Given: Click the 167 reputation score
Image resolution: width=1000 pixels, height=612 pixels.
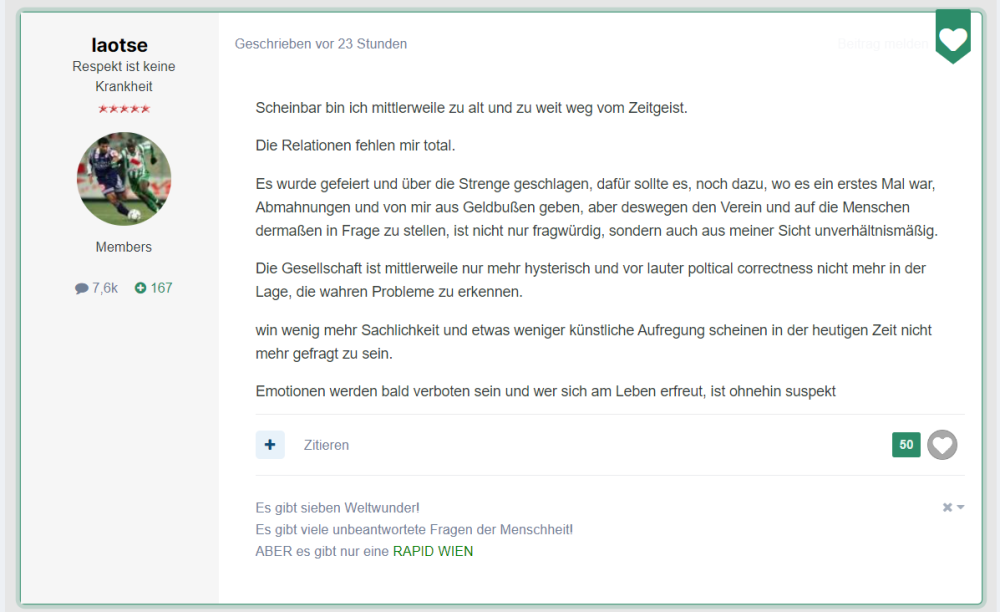Looking at the screenshot, I should pos(161,288).
